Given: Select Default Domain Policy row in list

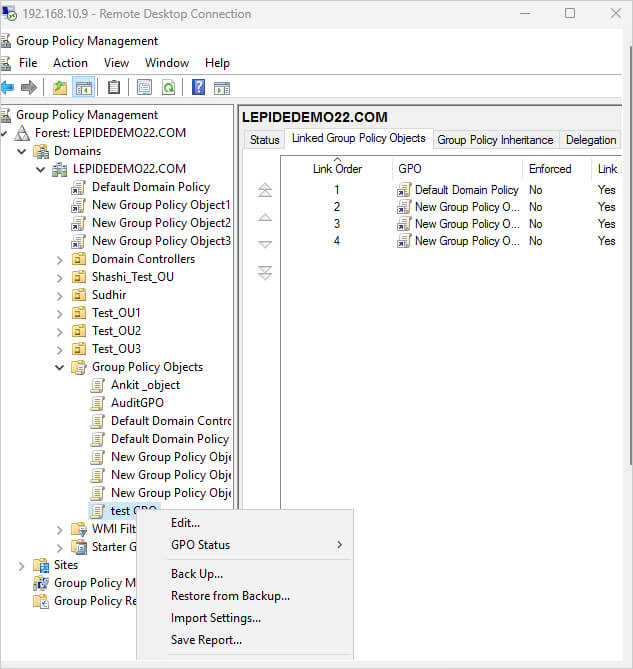Looking at the screenshot, I should coord(450,190).
